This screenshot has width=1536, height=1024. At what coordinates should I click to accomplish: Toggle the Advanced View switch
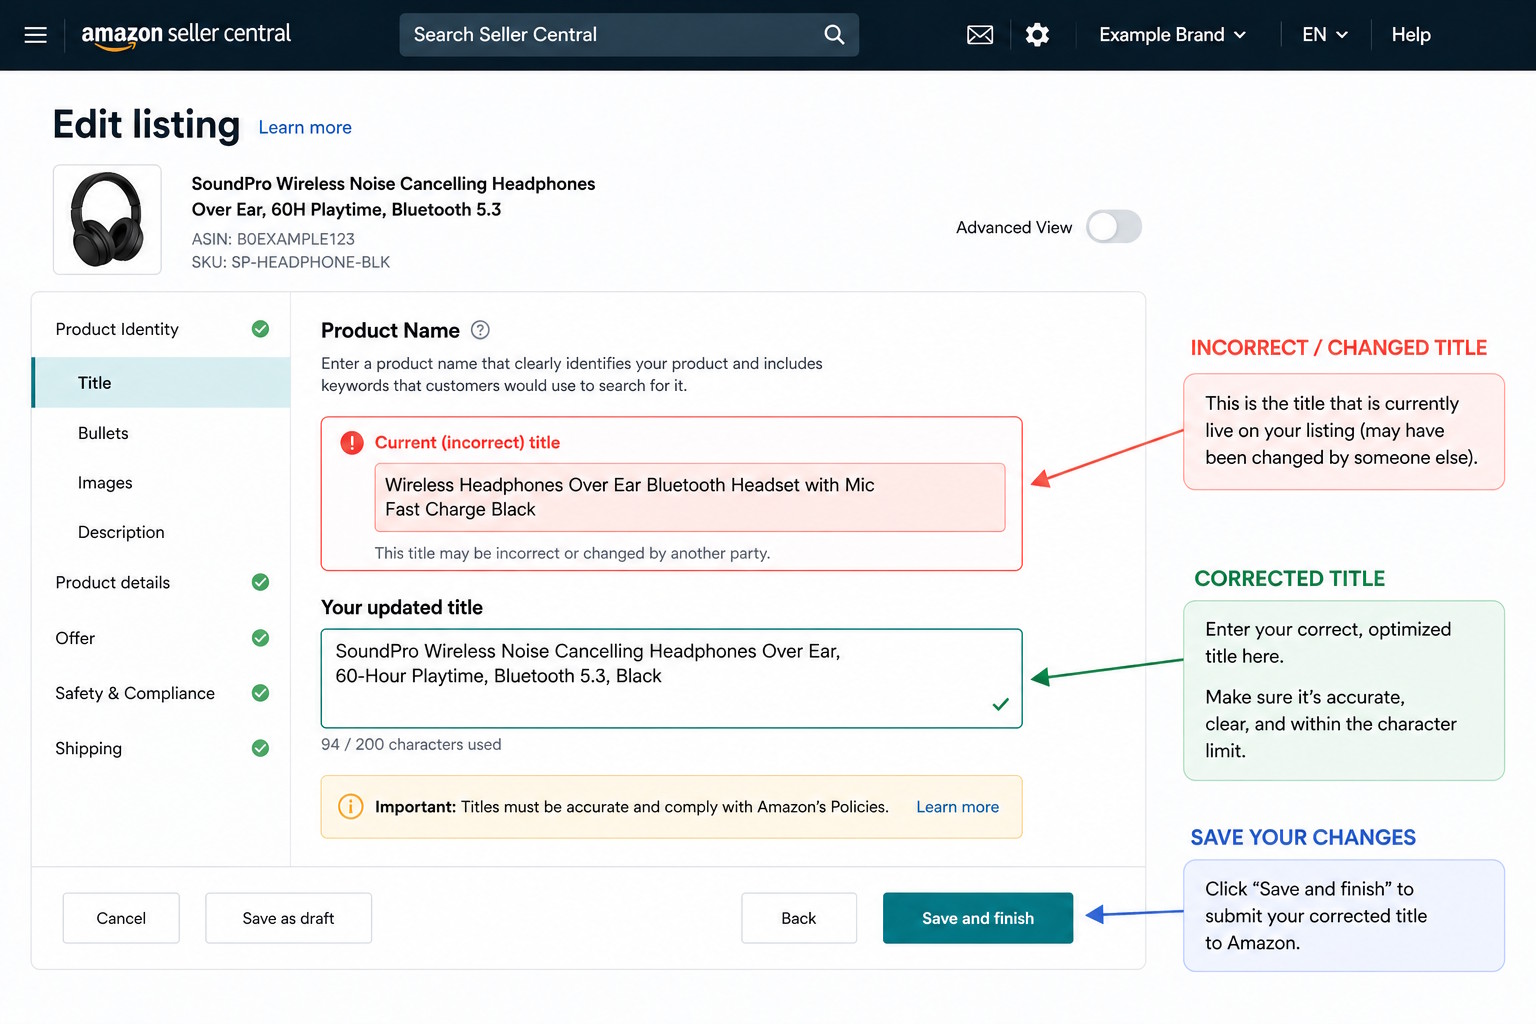tap(1113, 227)
